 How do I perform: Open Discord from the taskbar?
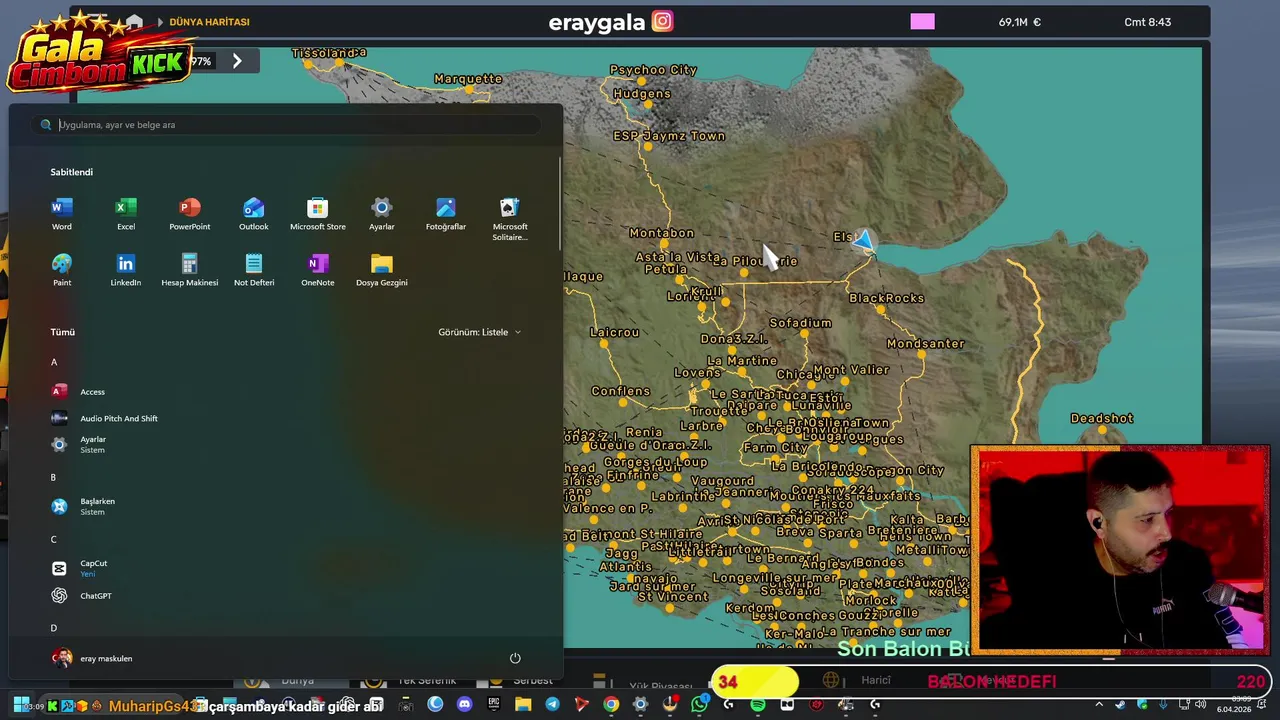point(464,704)
